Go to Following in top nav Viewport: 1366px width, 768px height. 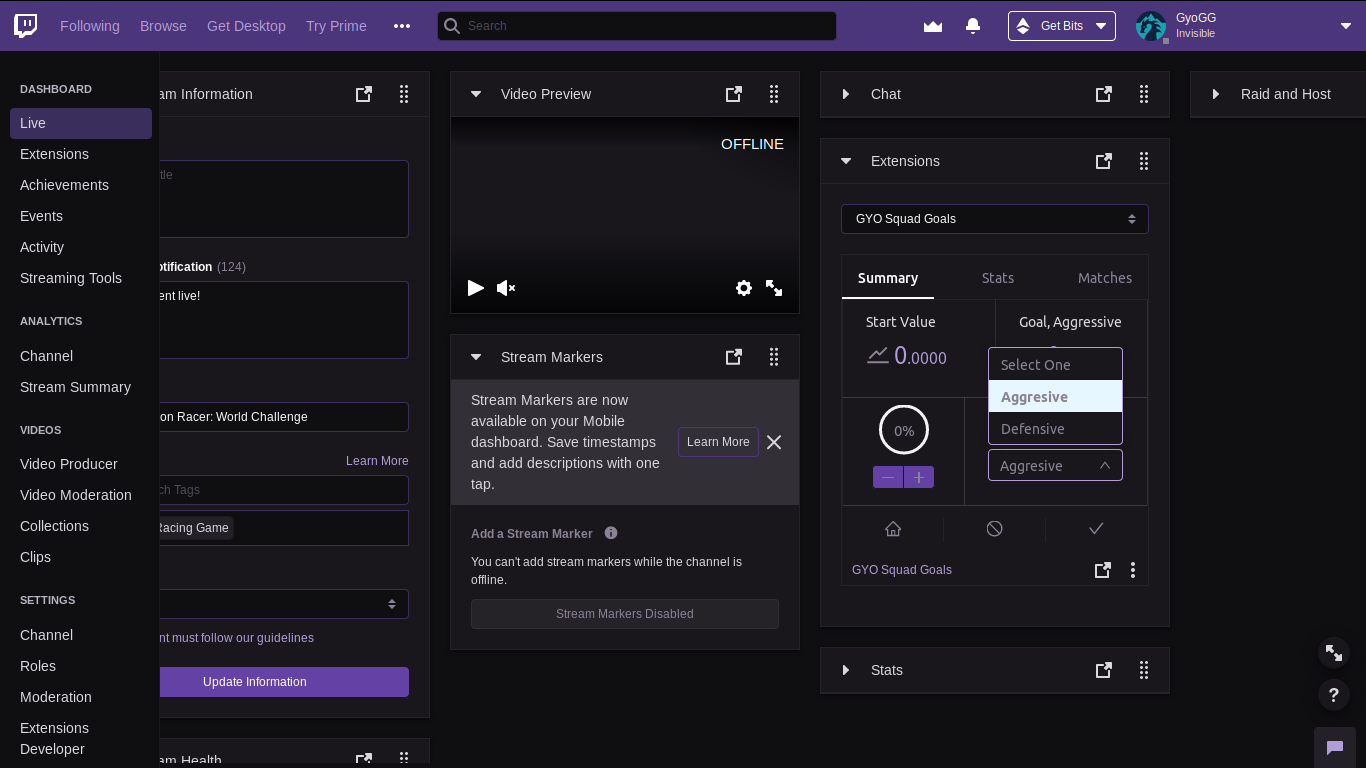pos(89,26)
